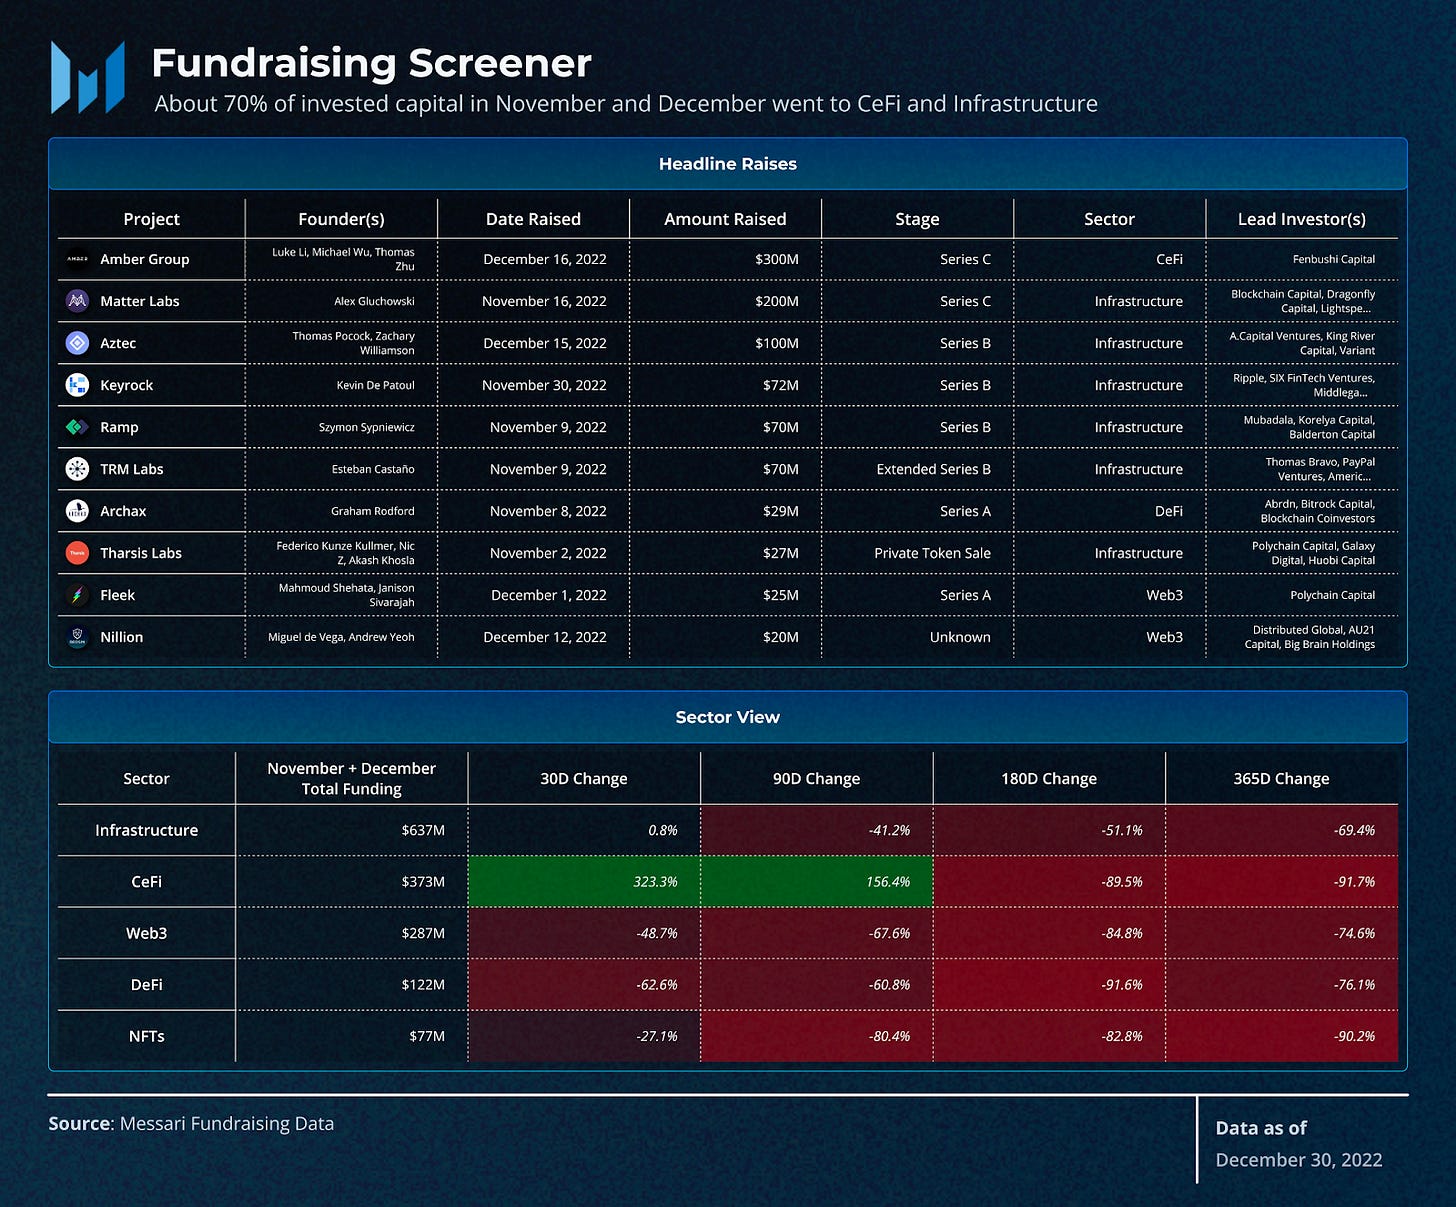Click the Archax project logo
Viewport: 1456px width, 1207px height.
tap(77, 511)
